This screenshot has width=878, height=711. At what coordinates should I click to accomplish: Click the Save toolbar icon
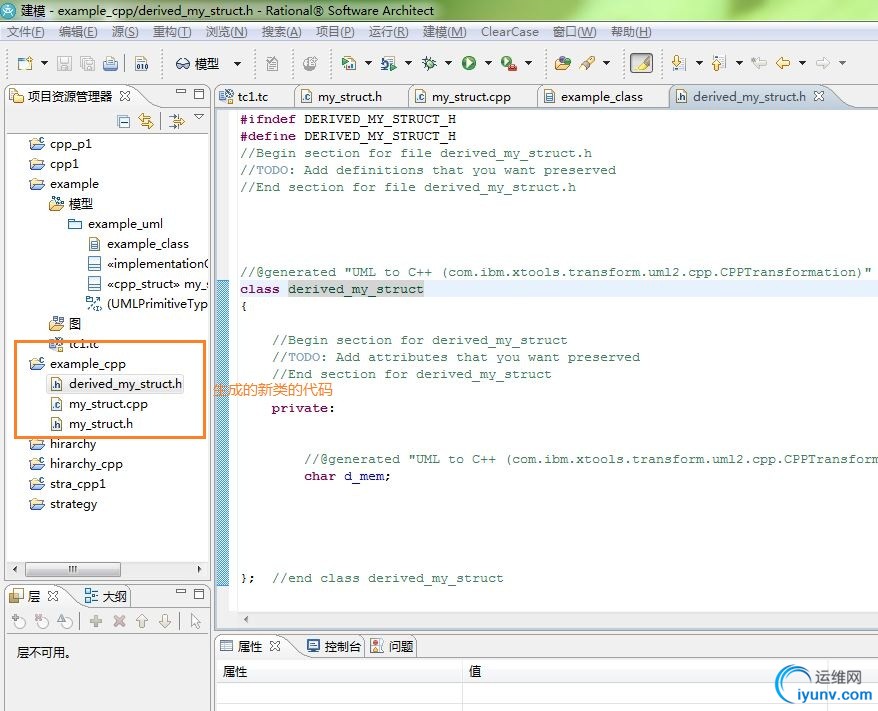pyautogui.click(x=64, y=63)
